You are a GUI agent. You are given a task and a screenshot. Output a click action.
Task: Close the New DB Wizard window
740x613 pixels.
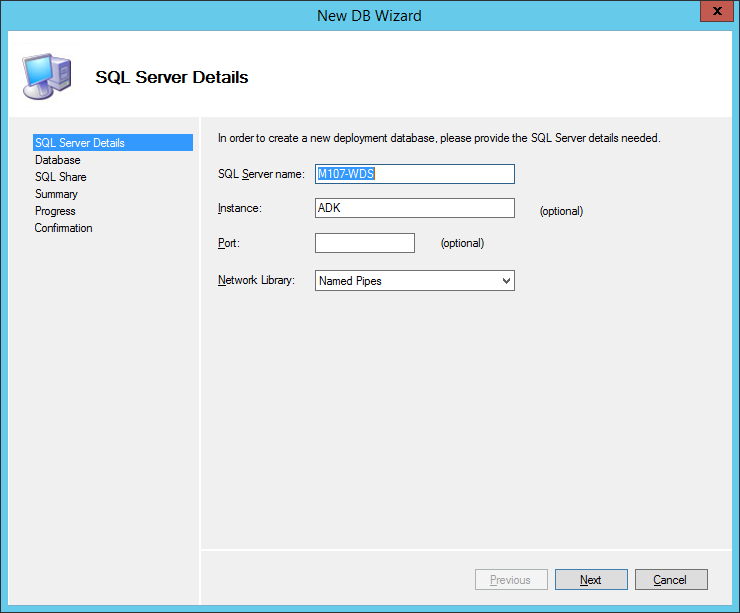pos(714,14)
